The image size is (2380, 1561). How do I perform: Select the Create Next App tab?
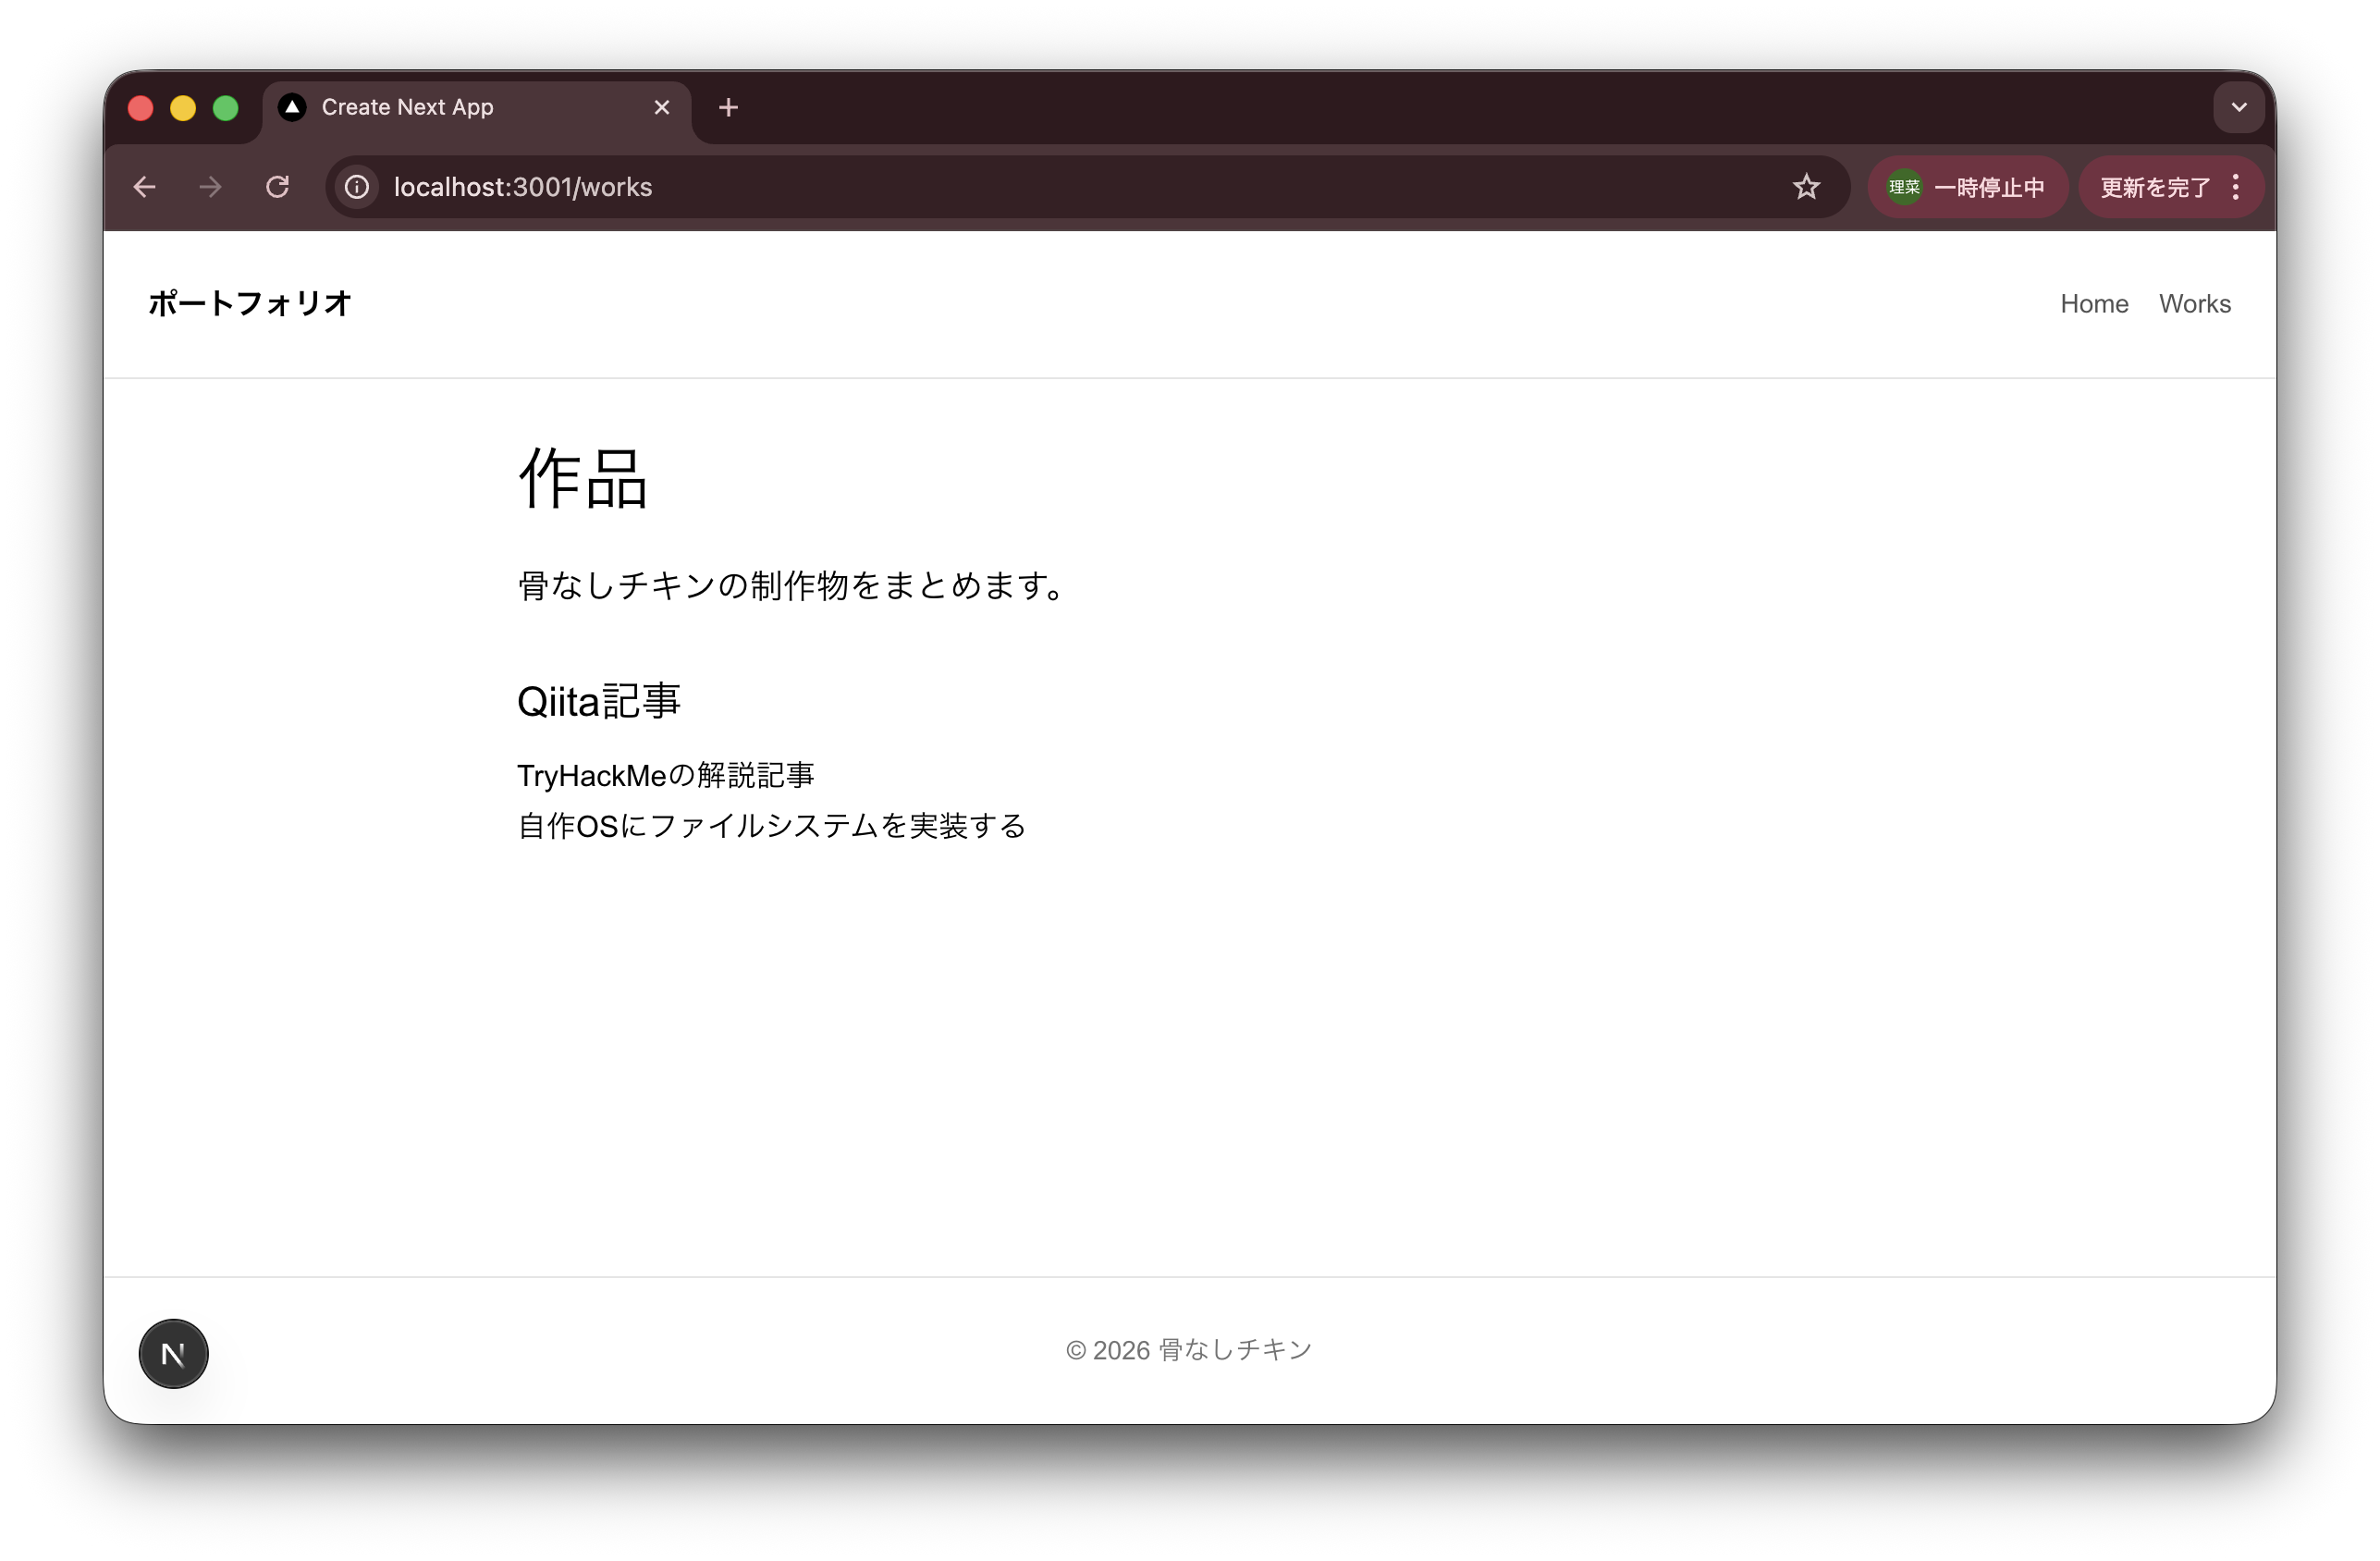[x=450, y=107]
